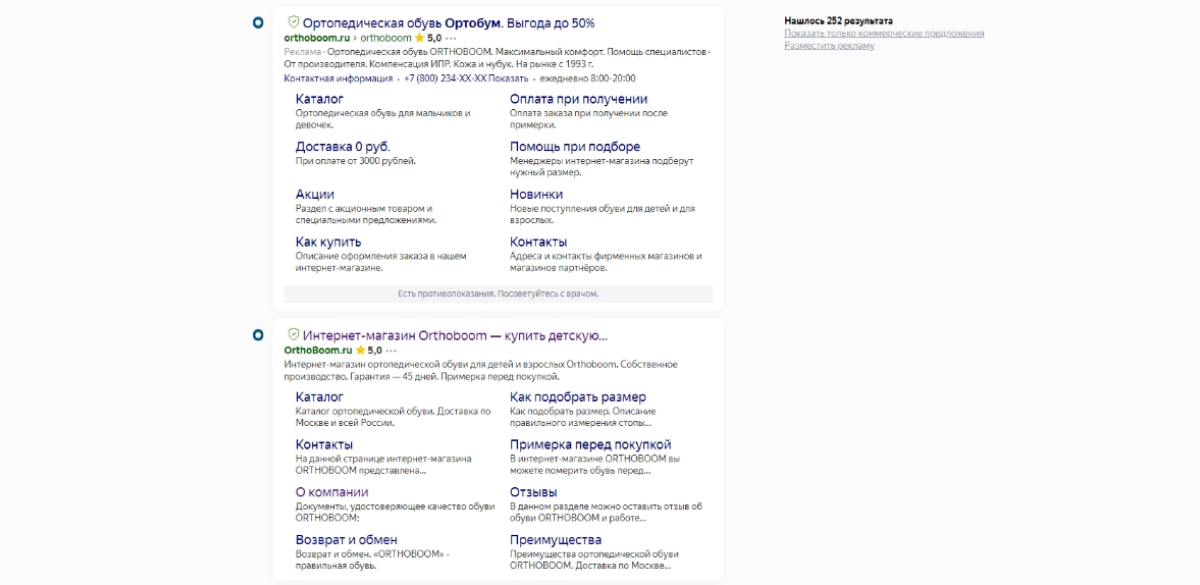Click description 'Оплата заказа при получении после примерки.'

point(589,119)
